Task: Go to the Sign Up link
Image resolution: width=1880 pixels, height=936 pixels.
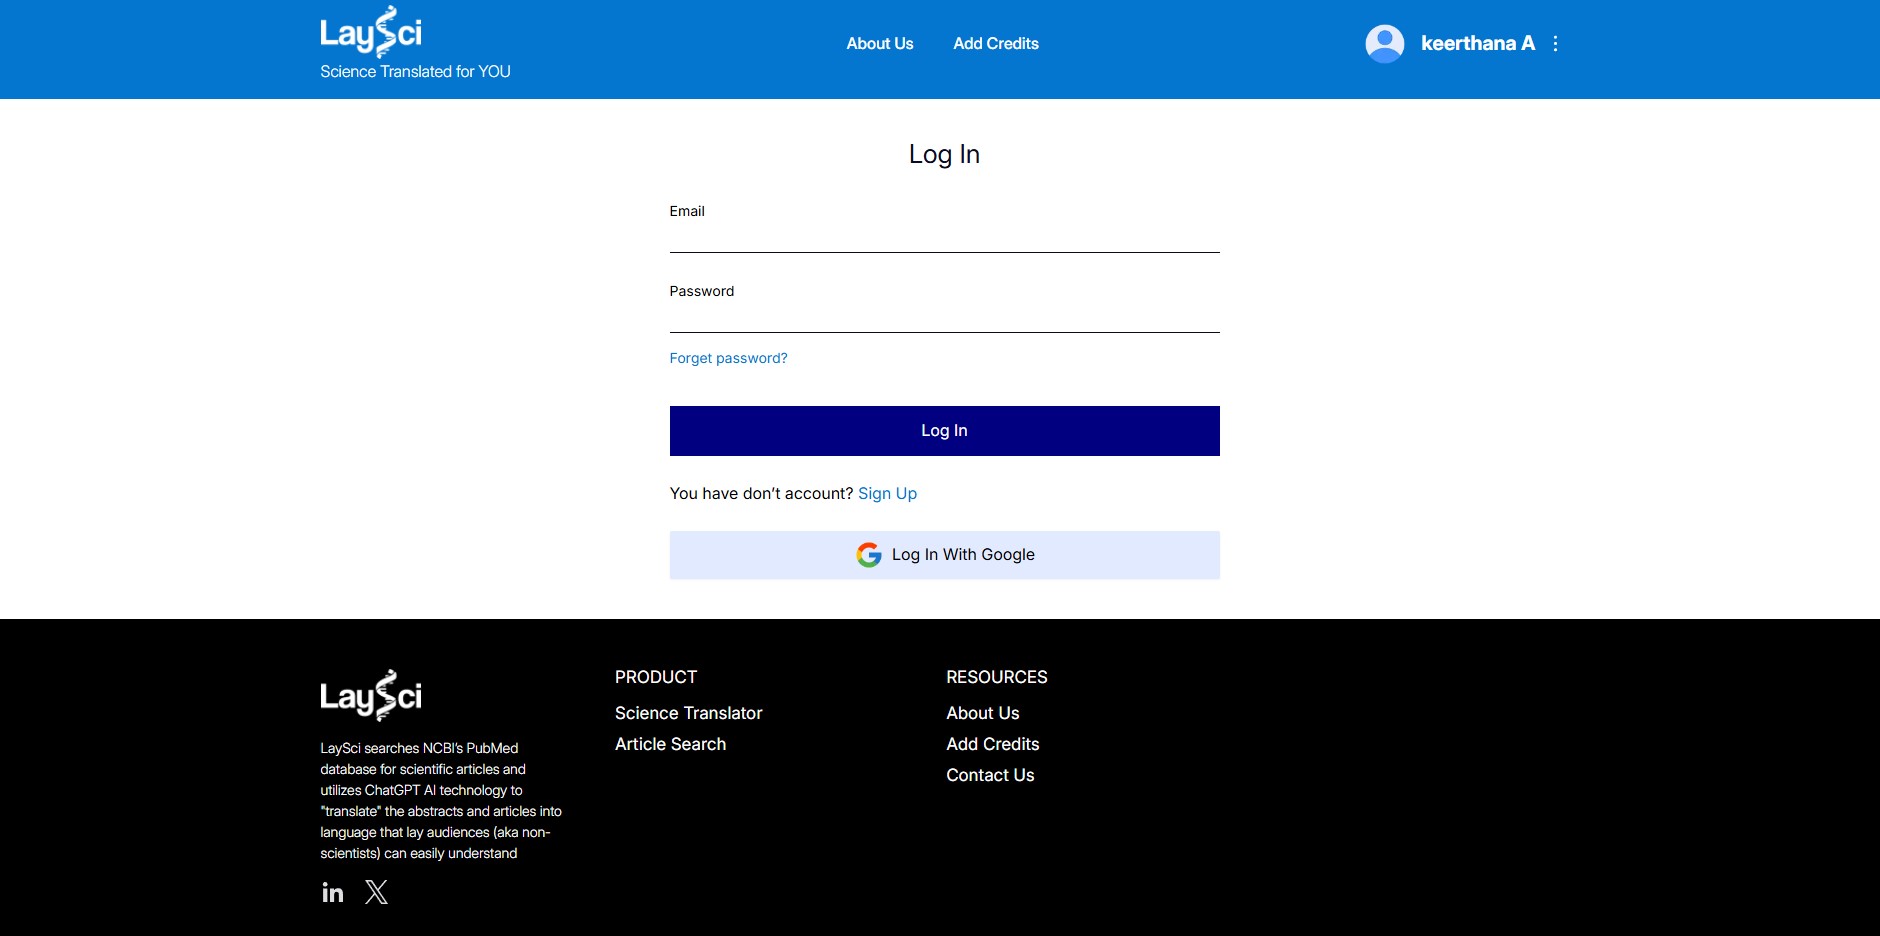Action: pyautogui.click(x=887, y=494)
